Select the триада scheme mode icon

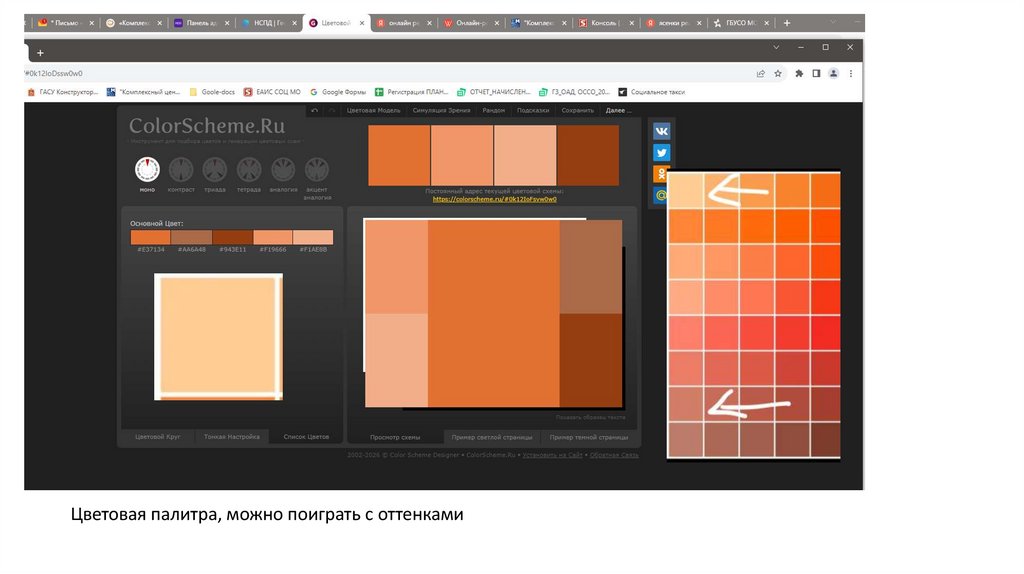click(215, 170)
